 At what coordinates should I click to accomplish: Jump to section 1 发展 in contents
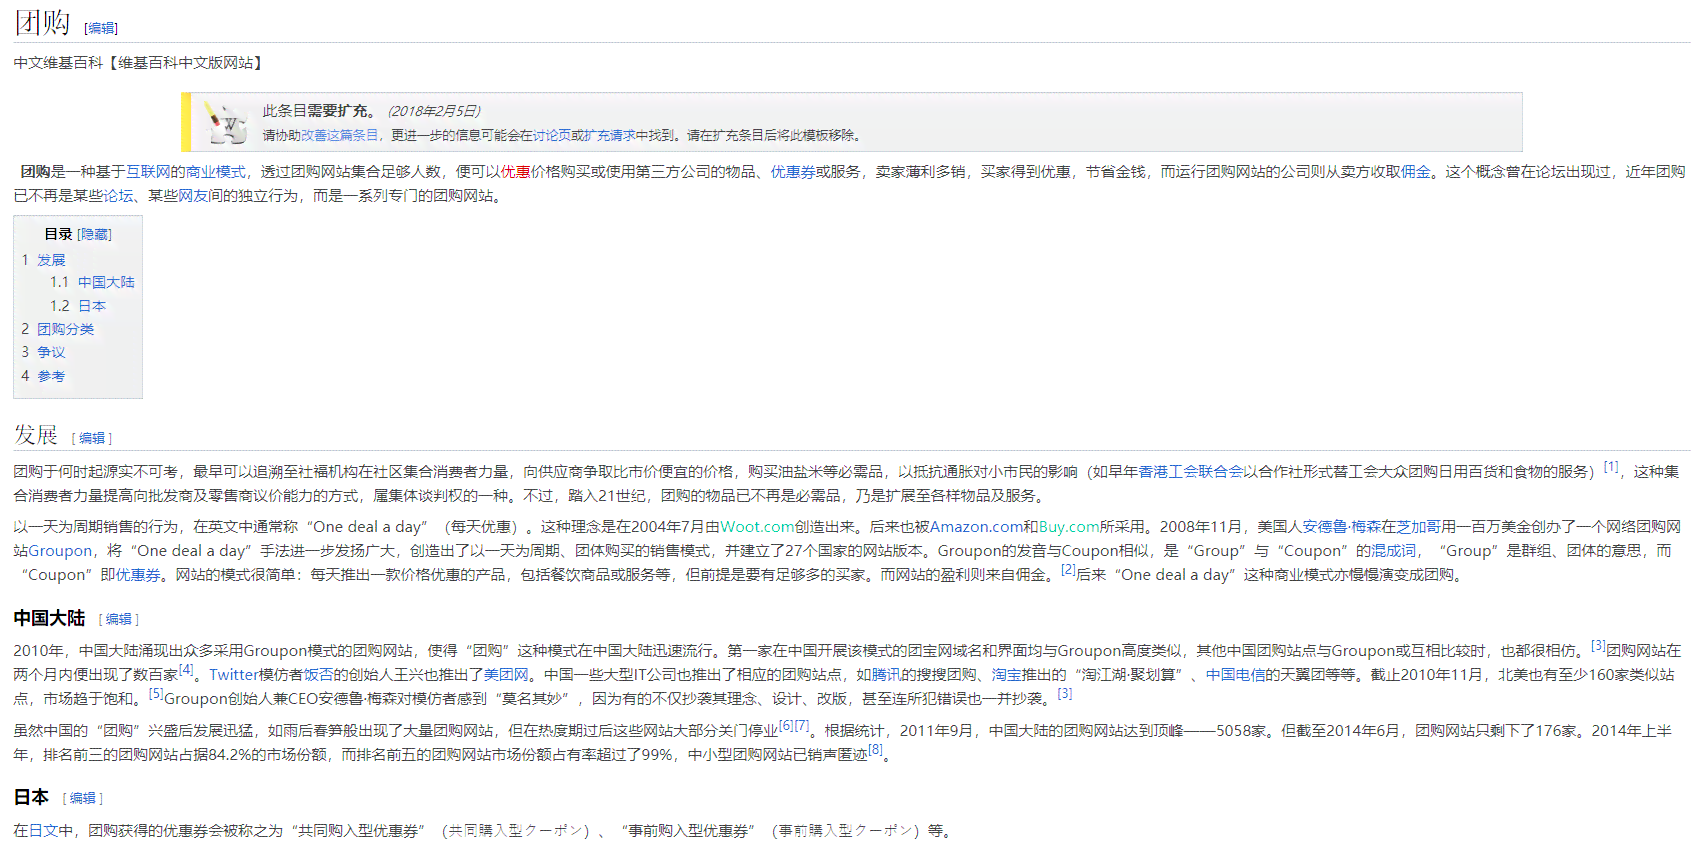point(51,260)
